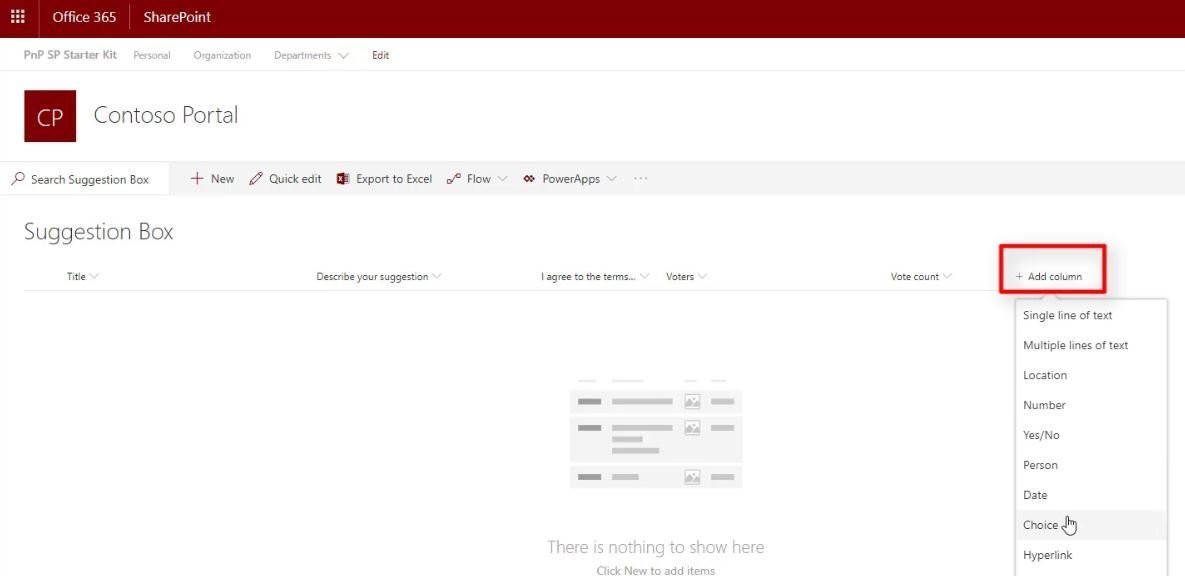Viewport: 1185px width, 576px height.
Task: Open Quick edit mode
Action: coord(286,179)
